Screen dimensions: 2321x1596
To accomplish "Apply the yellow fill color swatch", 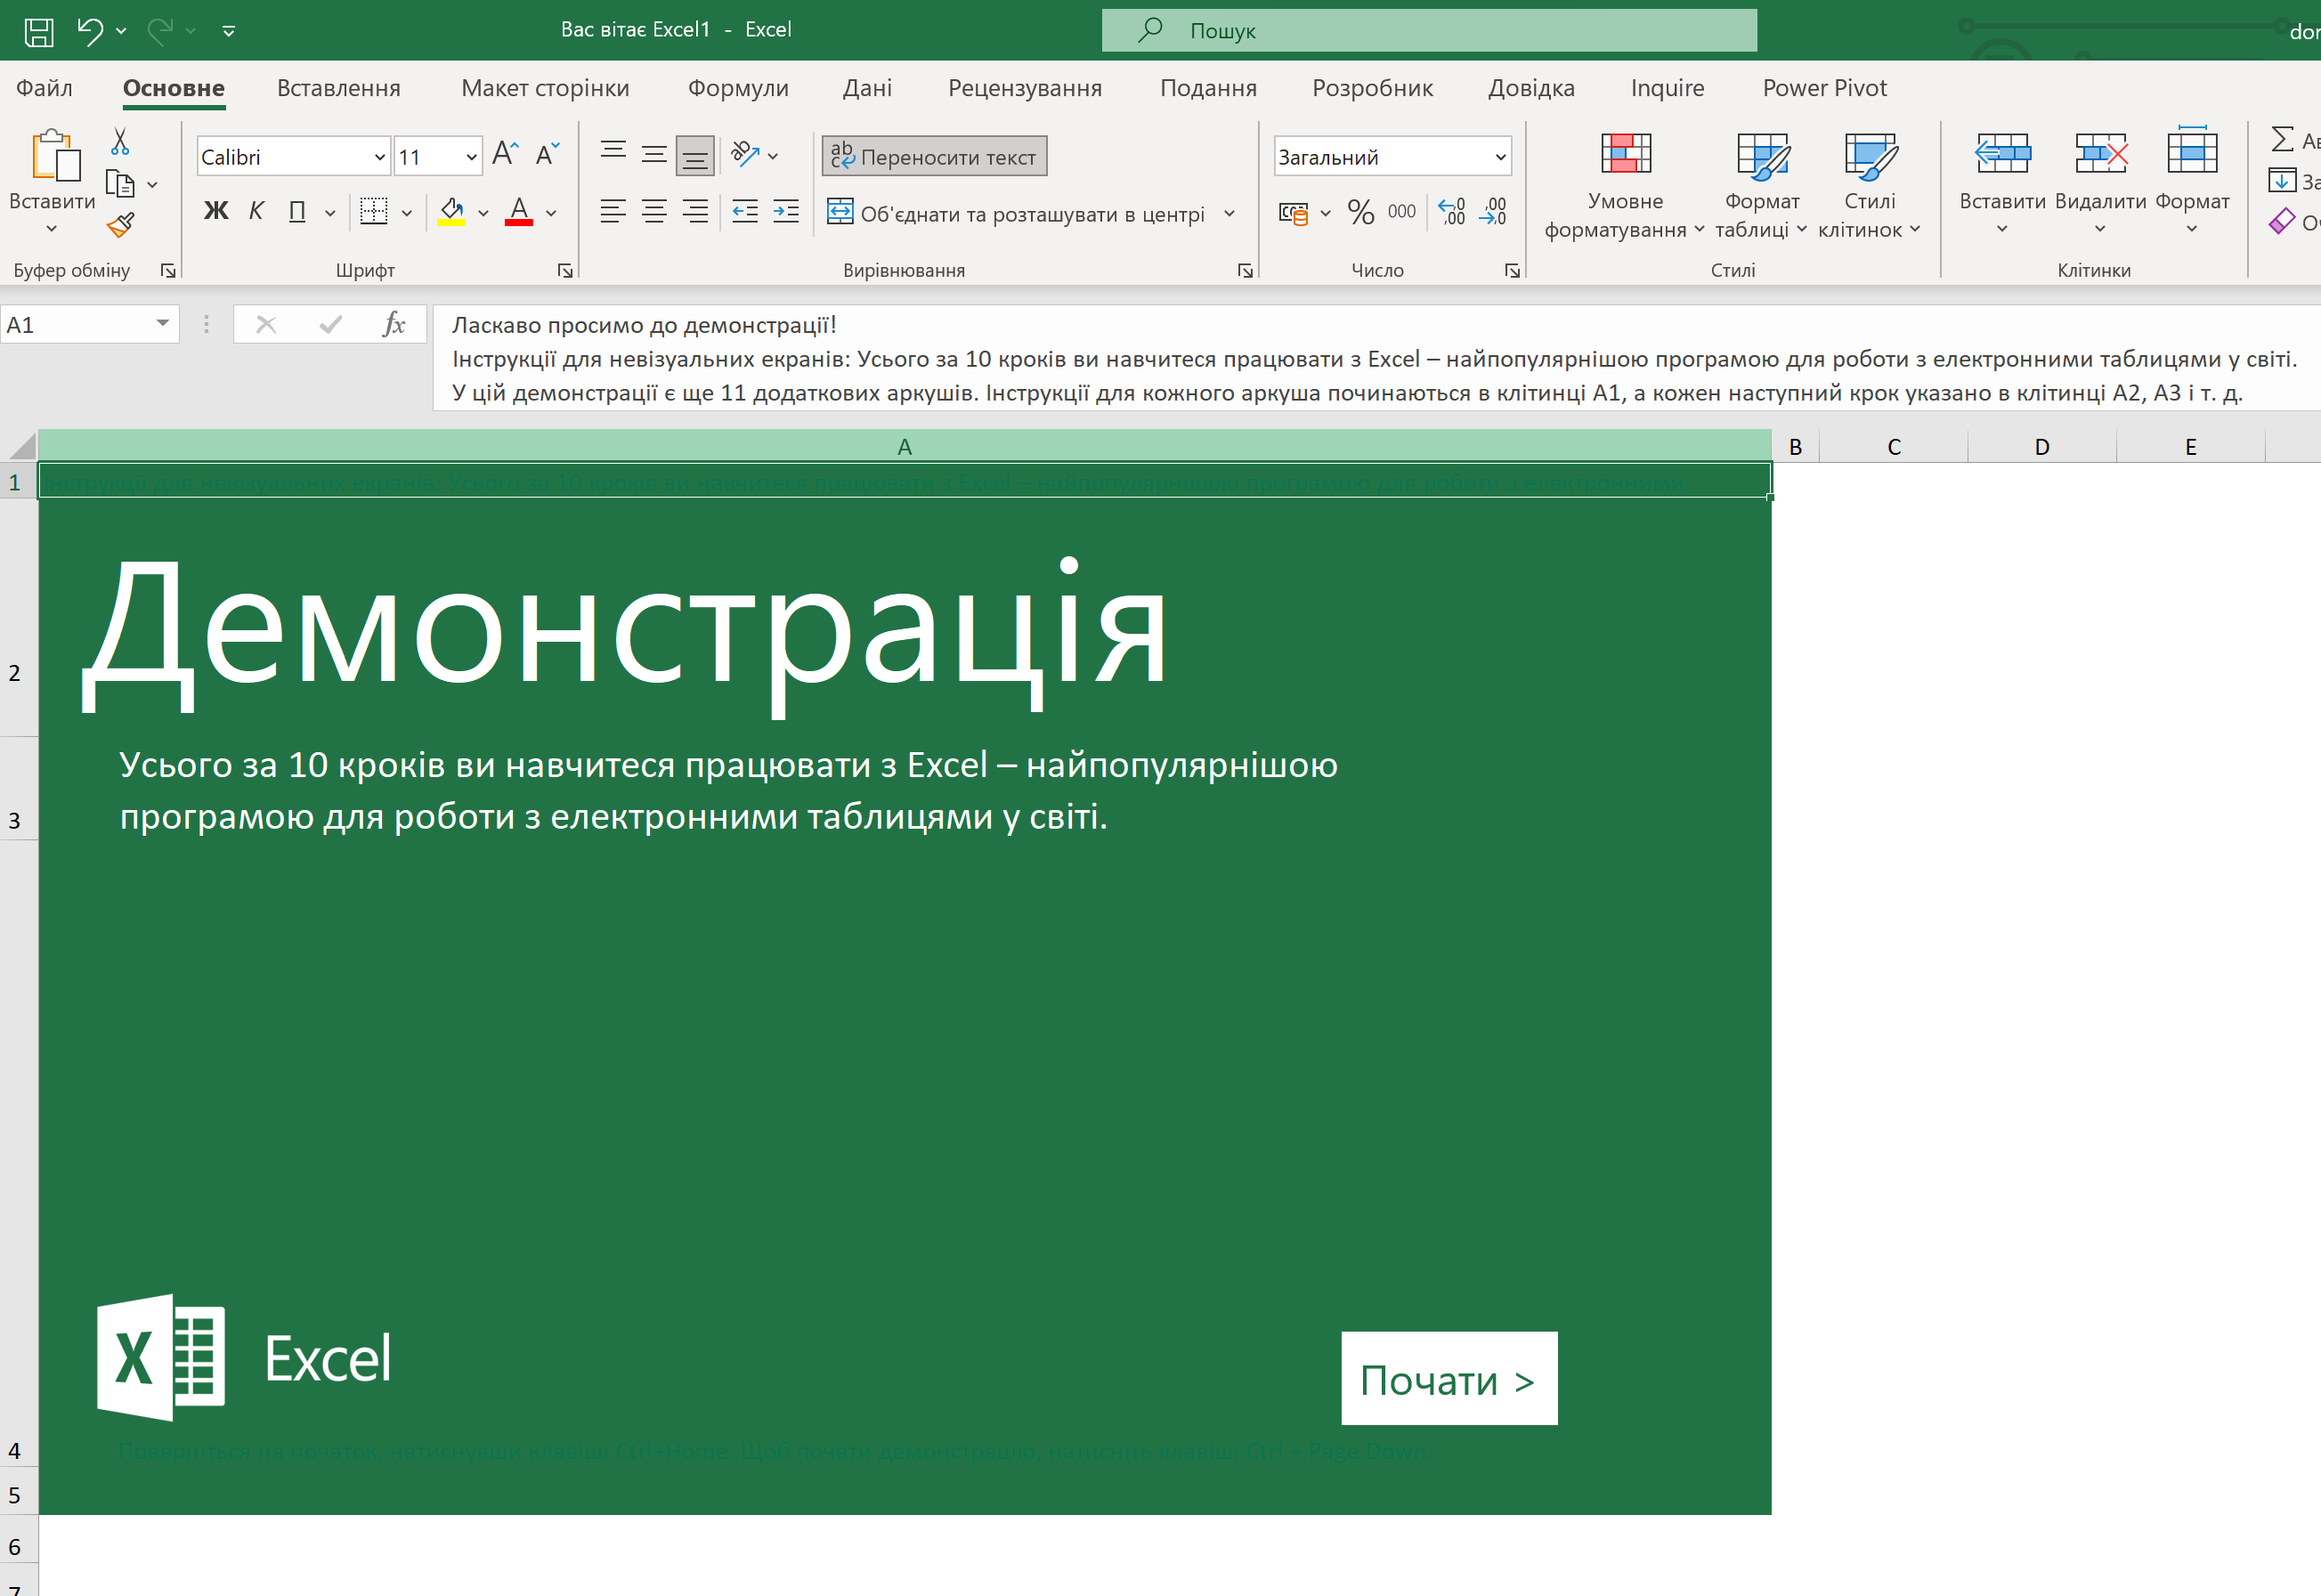I will tap(451, 212).
